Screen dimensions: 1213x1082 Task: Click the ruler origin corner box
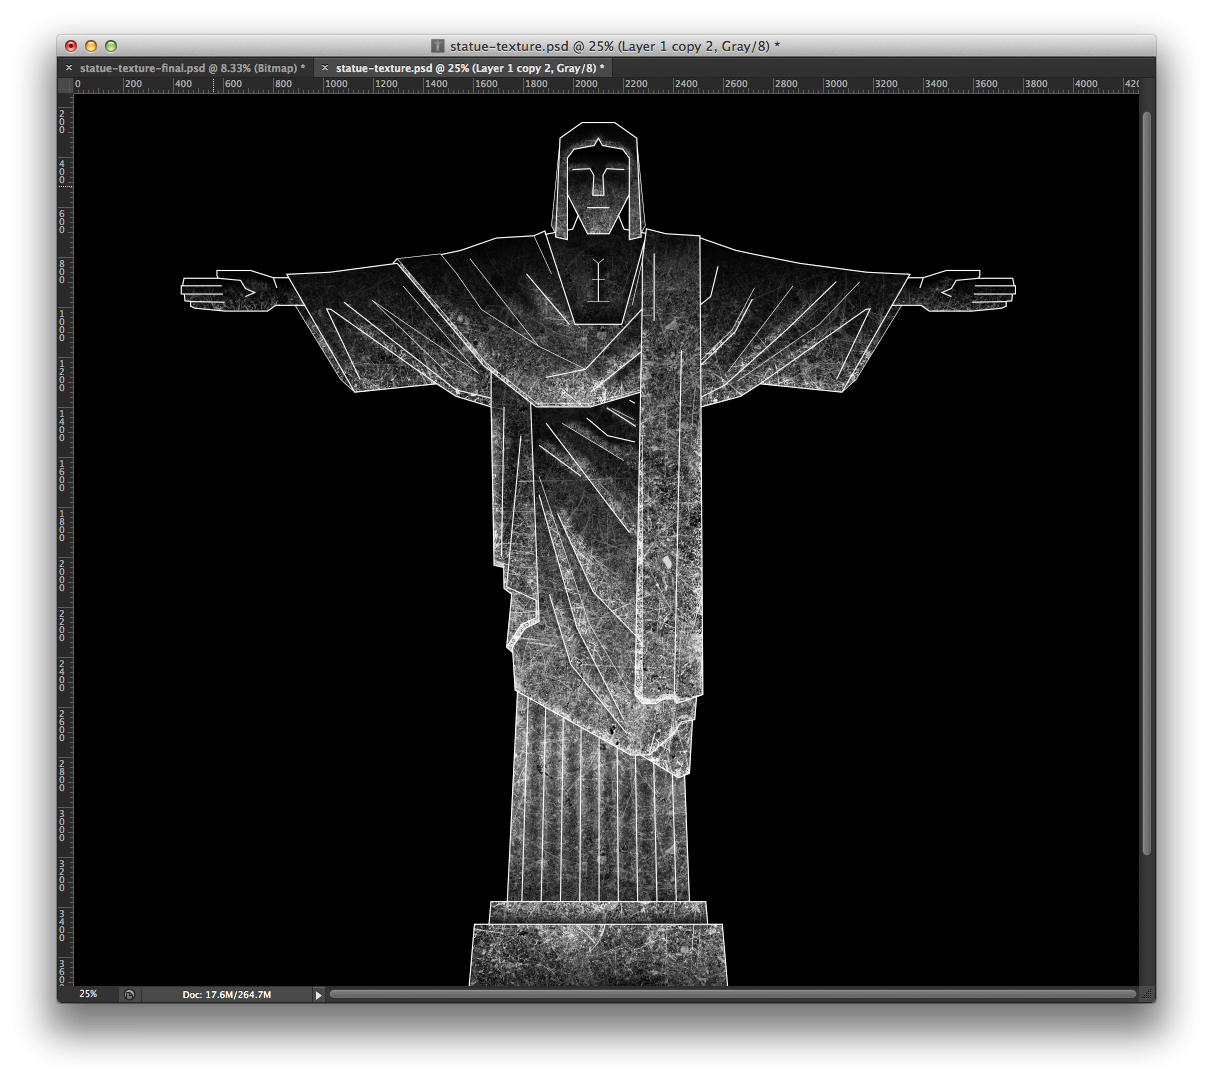(65, 85)
